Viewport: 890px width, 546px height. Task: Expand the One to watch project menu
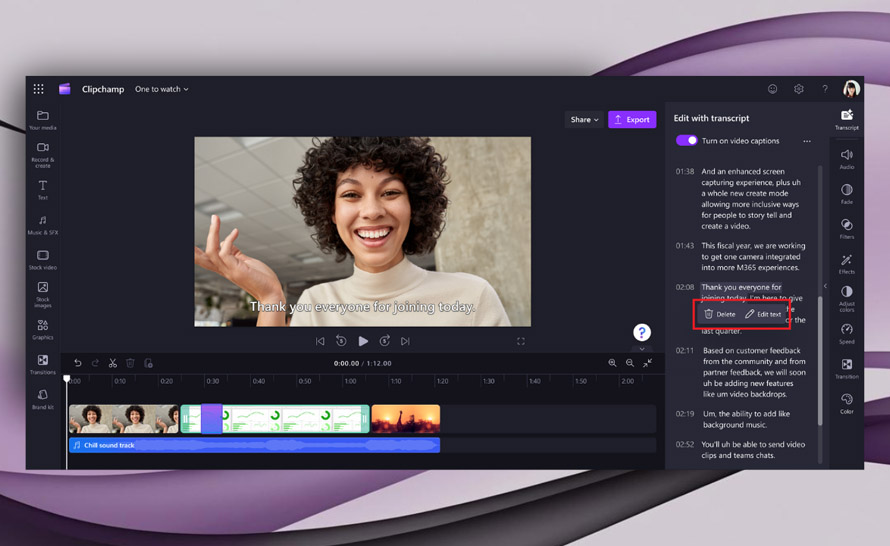pyautogui.click(x=162, y=89)
